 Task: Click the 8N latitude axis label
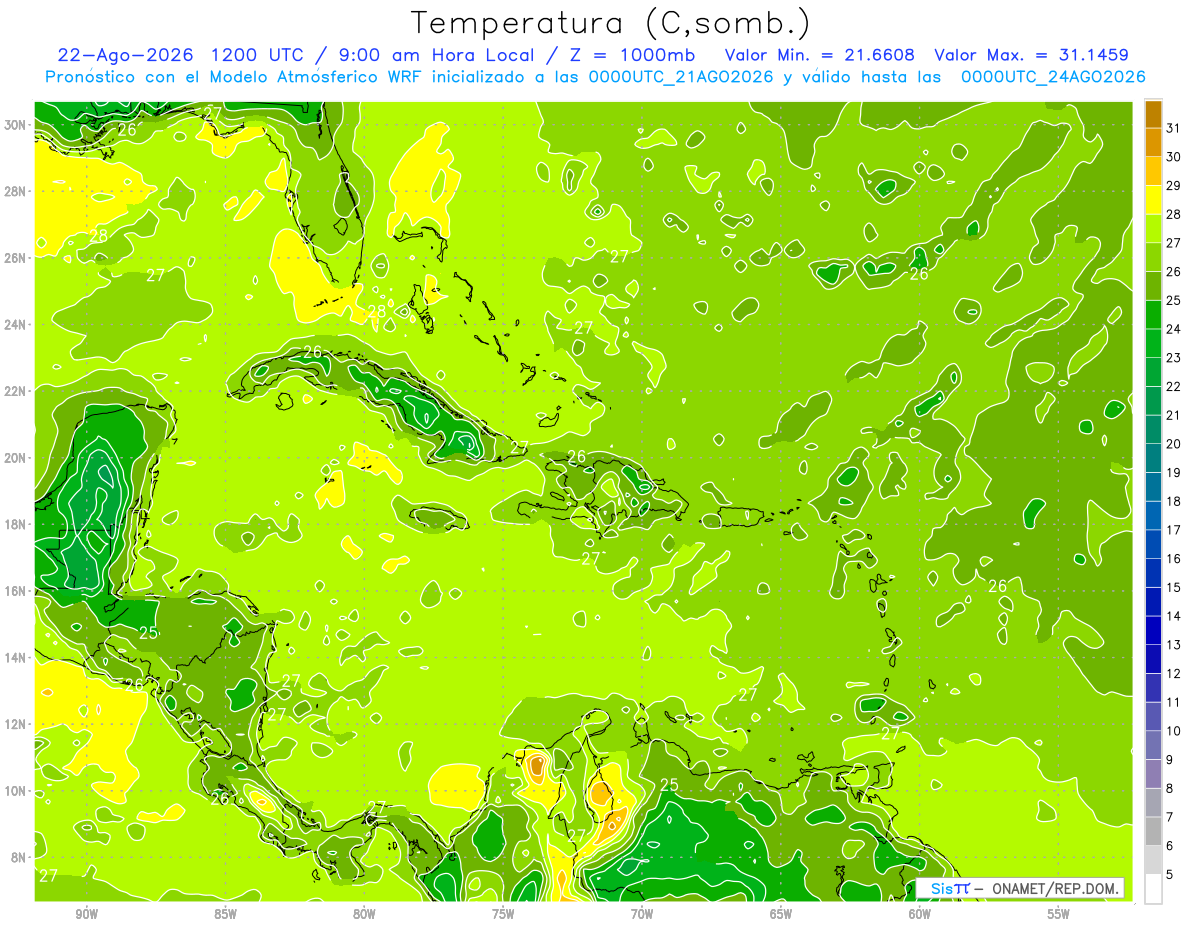pos(18,857)
